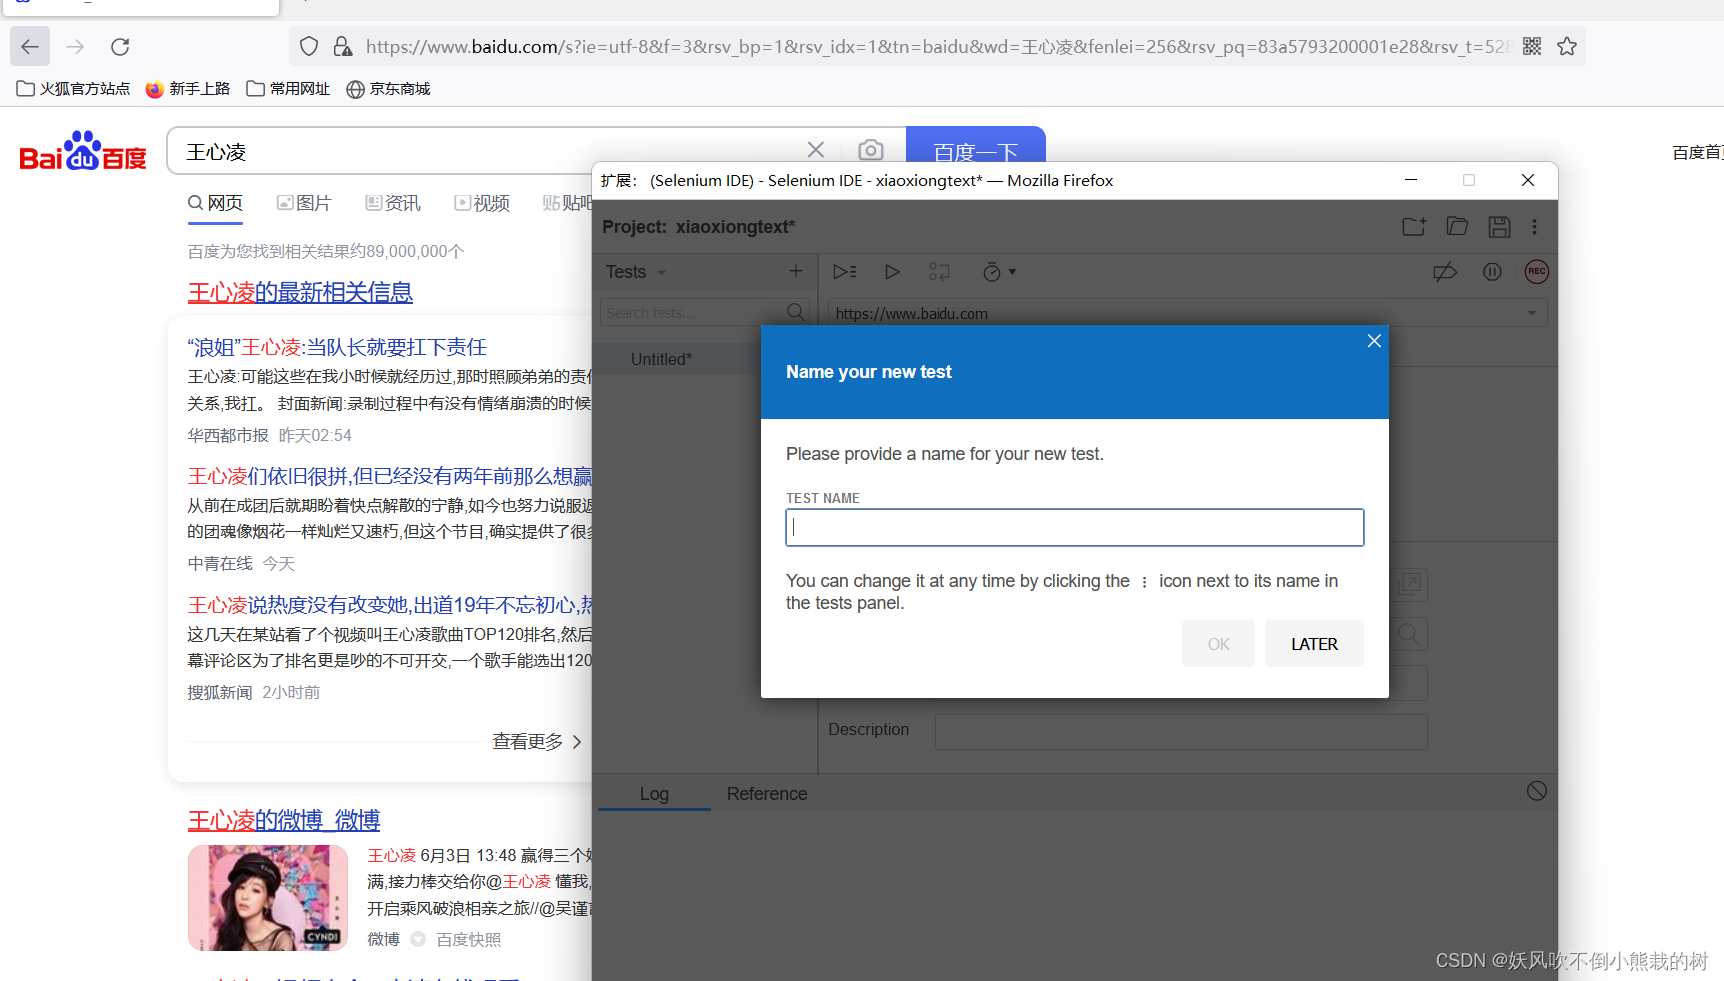Viewport: 1724px width, 981px height.
Task: Open 王心凌的微博 result link
Action: pyautogui.click(x=284, y=820)
